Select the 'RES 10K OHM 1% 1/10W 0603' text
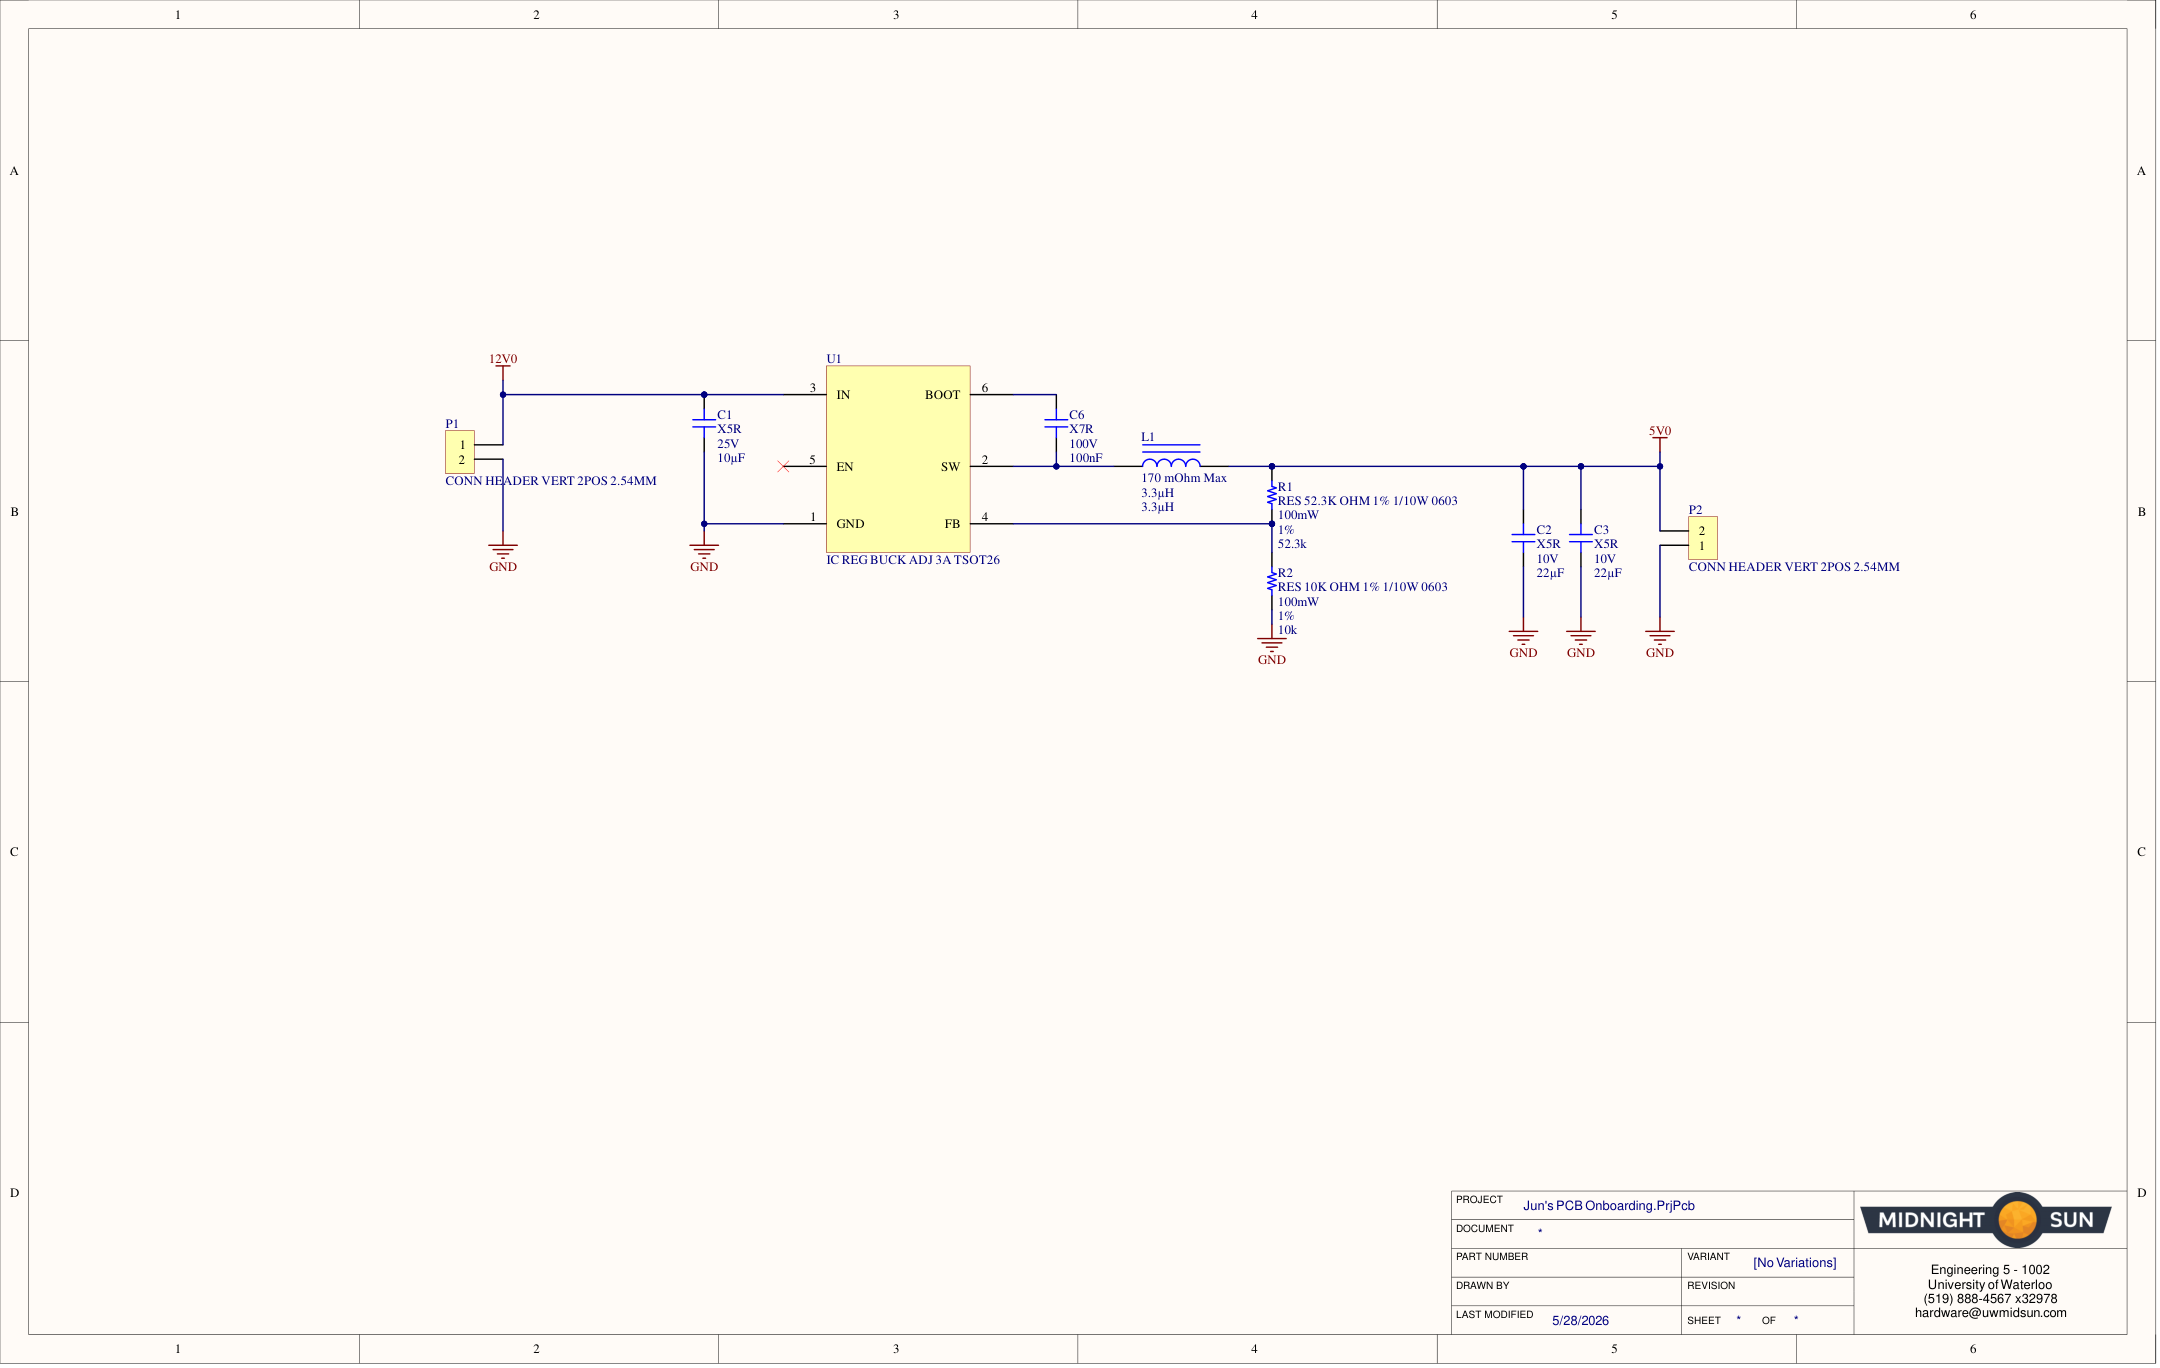This screenshot has height=1368, width=2160. 1363,587
